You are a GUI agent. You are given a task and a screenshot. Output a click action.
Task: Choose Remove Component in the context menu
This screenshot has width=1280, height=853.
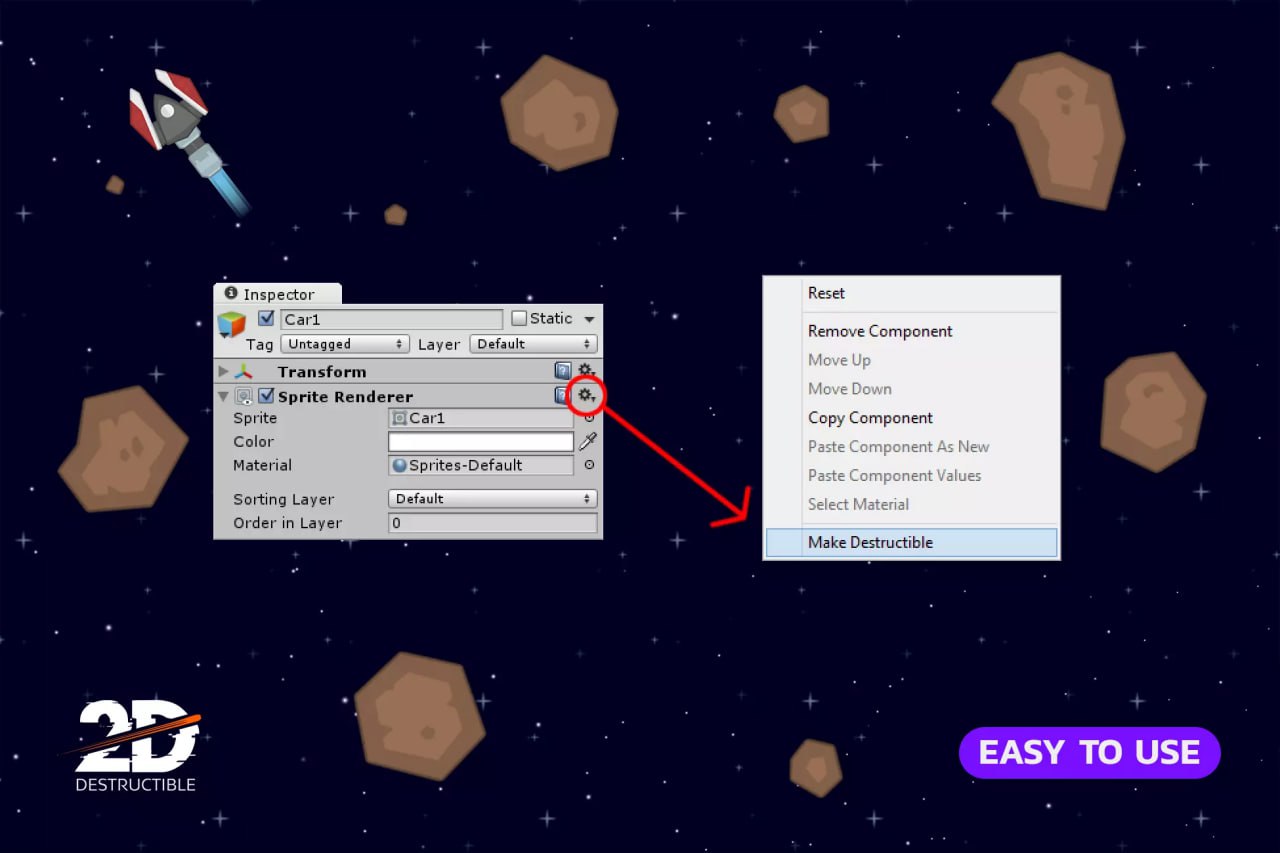click(x=880, y=331)
